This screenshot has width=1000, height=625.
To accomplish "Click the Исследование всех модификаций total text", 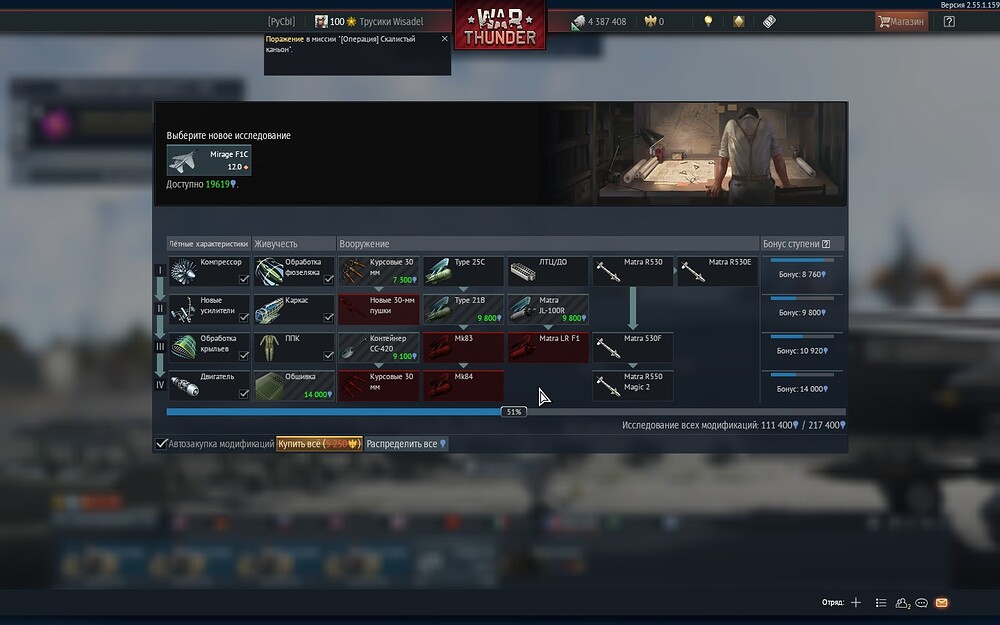I will point(733,425).
